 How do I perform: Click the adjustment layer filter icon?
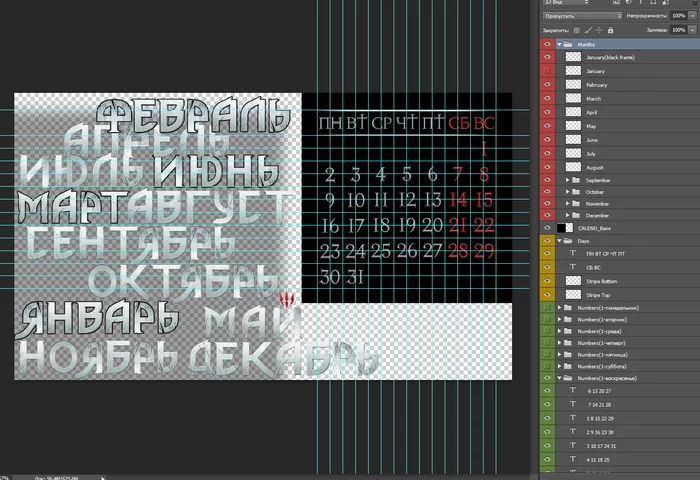tap(629, 2)
